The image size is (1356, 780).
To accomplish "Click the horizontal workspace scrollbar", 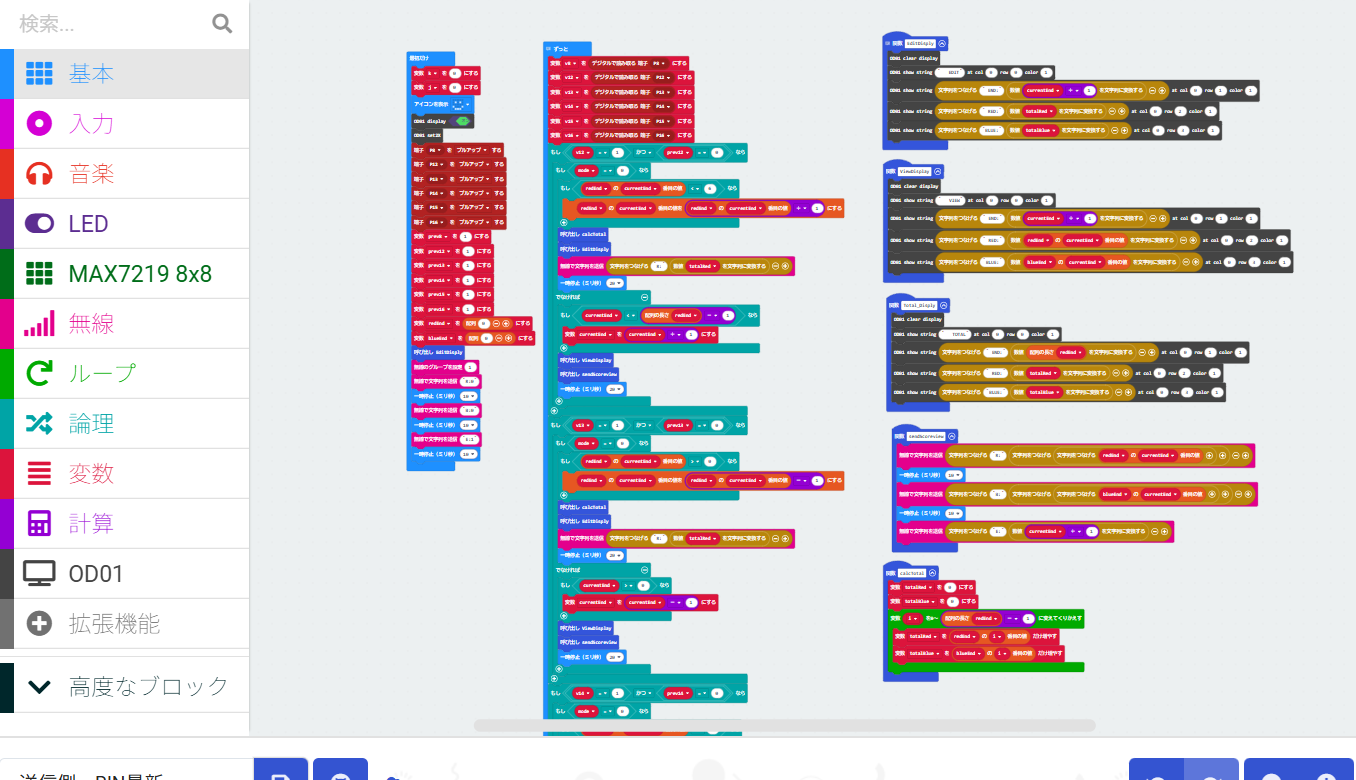I will click(784, 725).
